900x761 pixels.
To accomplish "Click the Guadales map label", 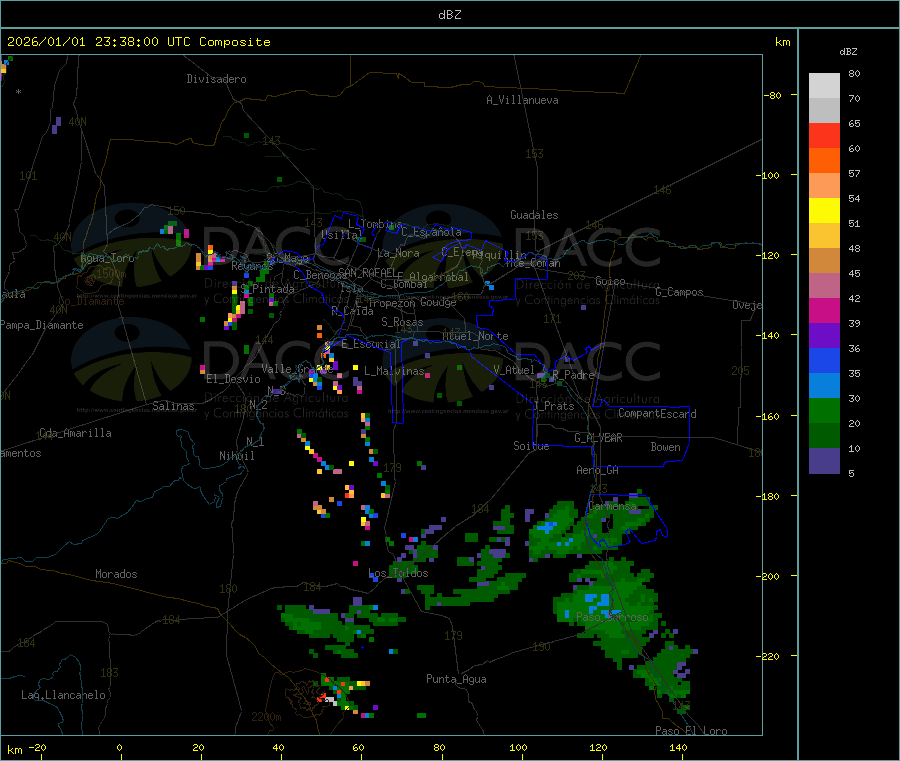I will tap(534, 215).
